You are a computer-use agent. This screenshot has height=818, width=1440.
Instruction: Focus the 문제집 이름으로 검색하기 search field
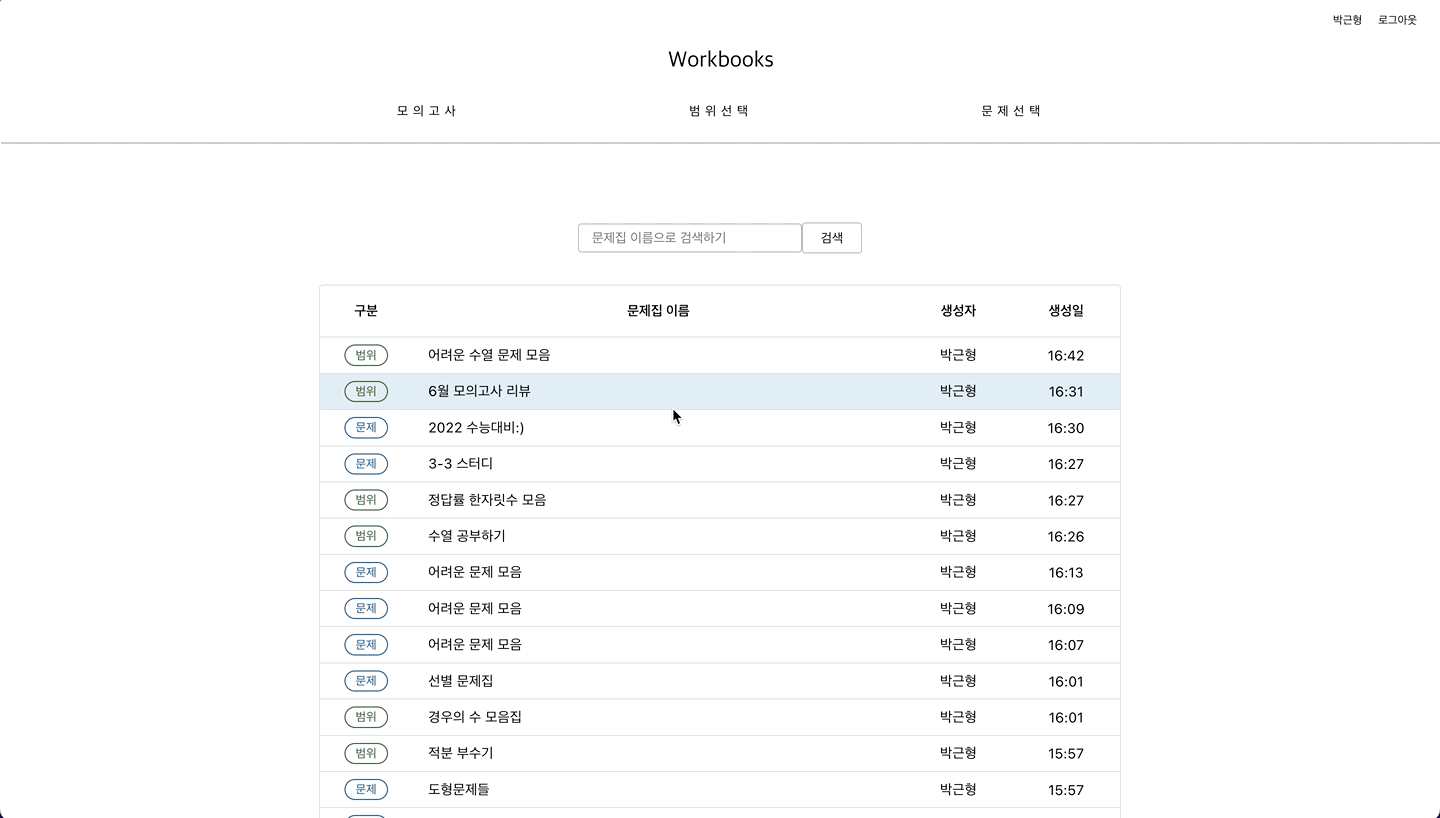pos(690,238)
